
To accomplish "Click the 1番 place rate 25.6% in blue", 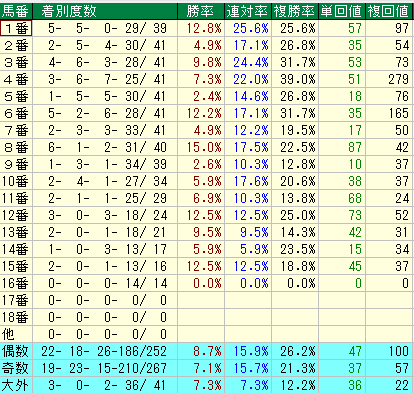I will pos(251,28).
